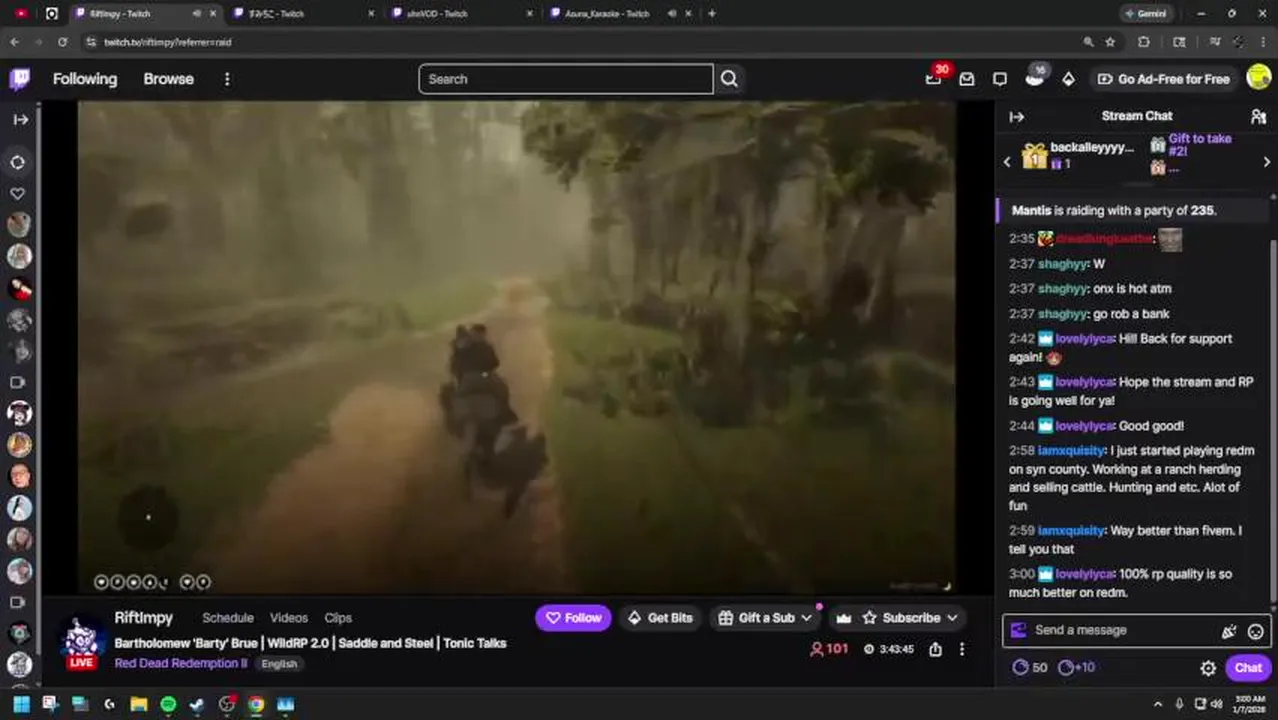
Task: Click the twitch.tv address bar URL
Action: click(167, 42)
